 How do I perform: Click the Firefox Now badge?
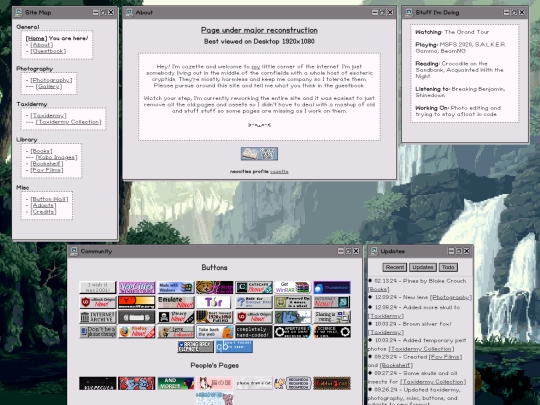tap(137, 332)
